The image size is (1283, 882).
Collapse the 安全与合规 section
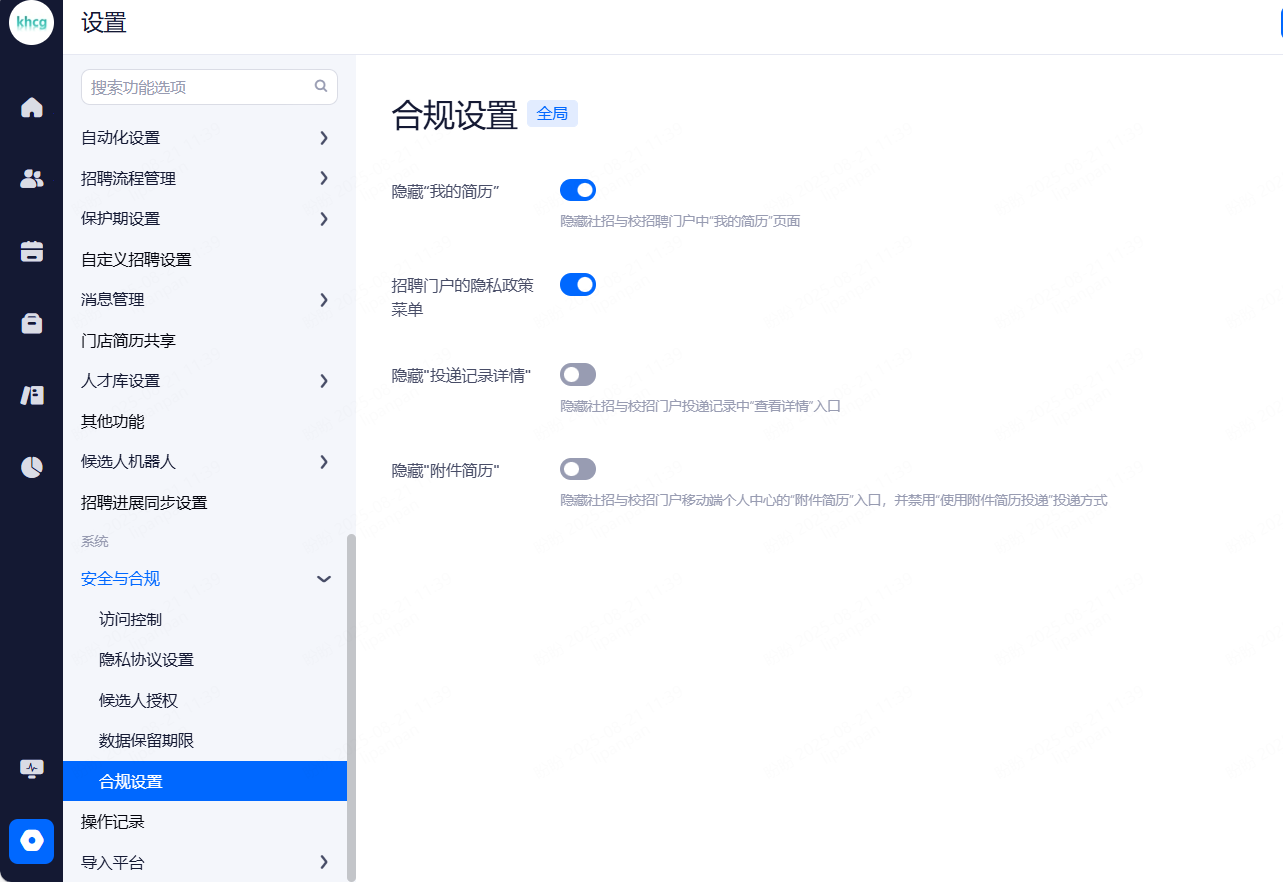point(323,579)
